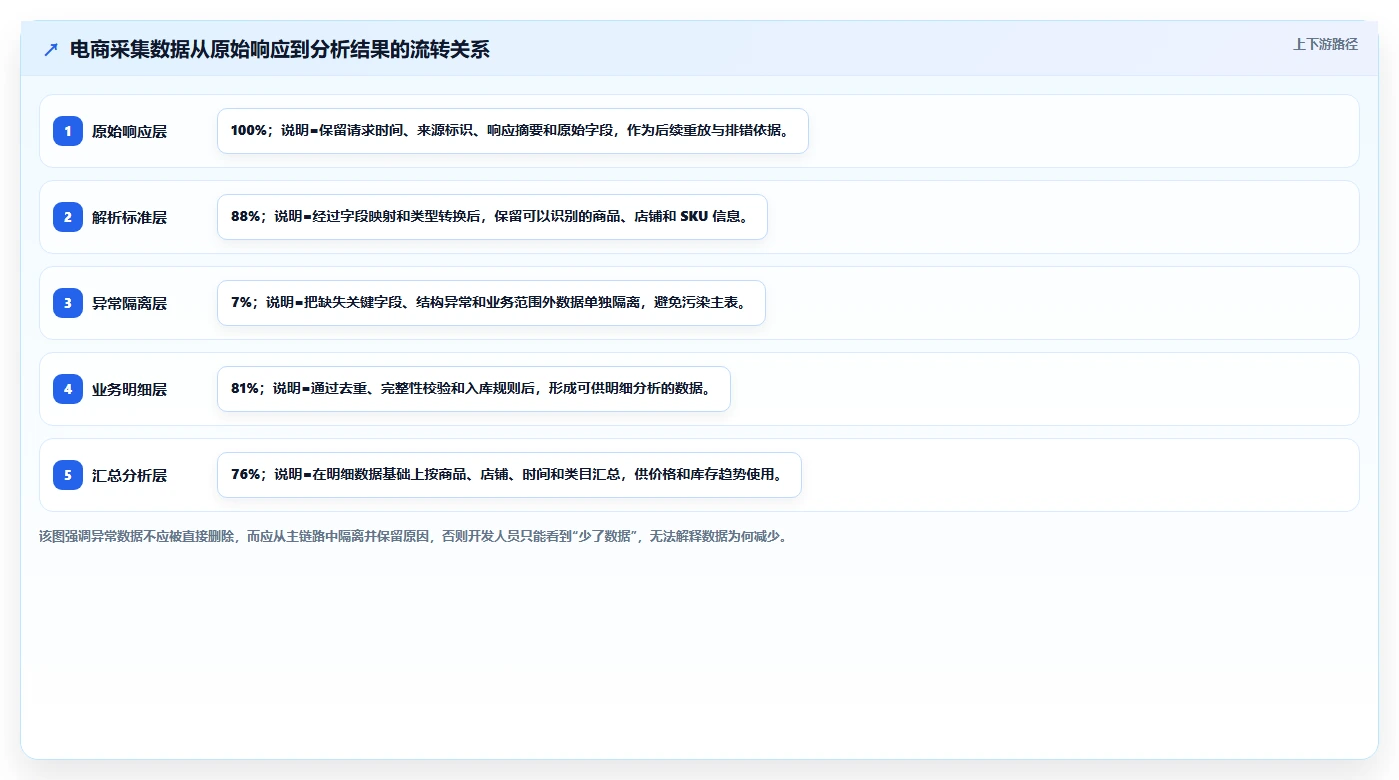The width and height of the screenshot is (1399, 780).
Task: Select the number 2 step badge
Action: pos(68,217)
